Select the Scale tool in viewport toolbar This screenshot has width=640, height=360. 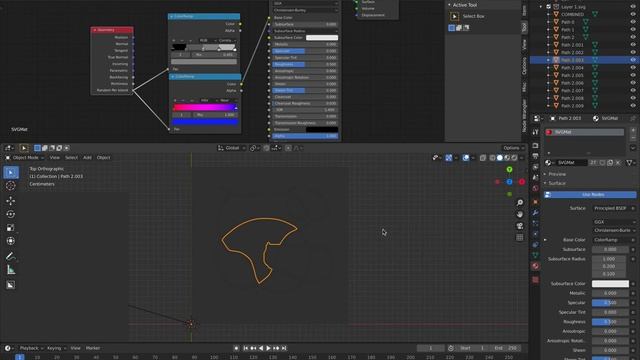point(11,227)
